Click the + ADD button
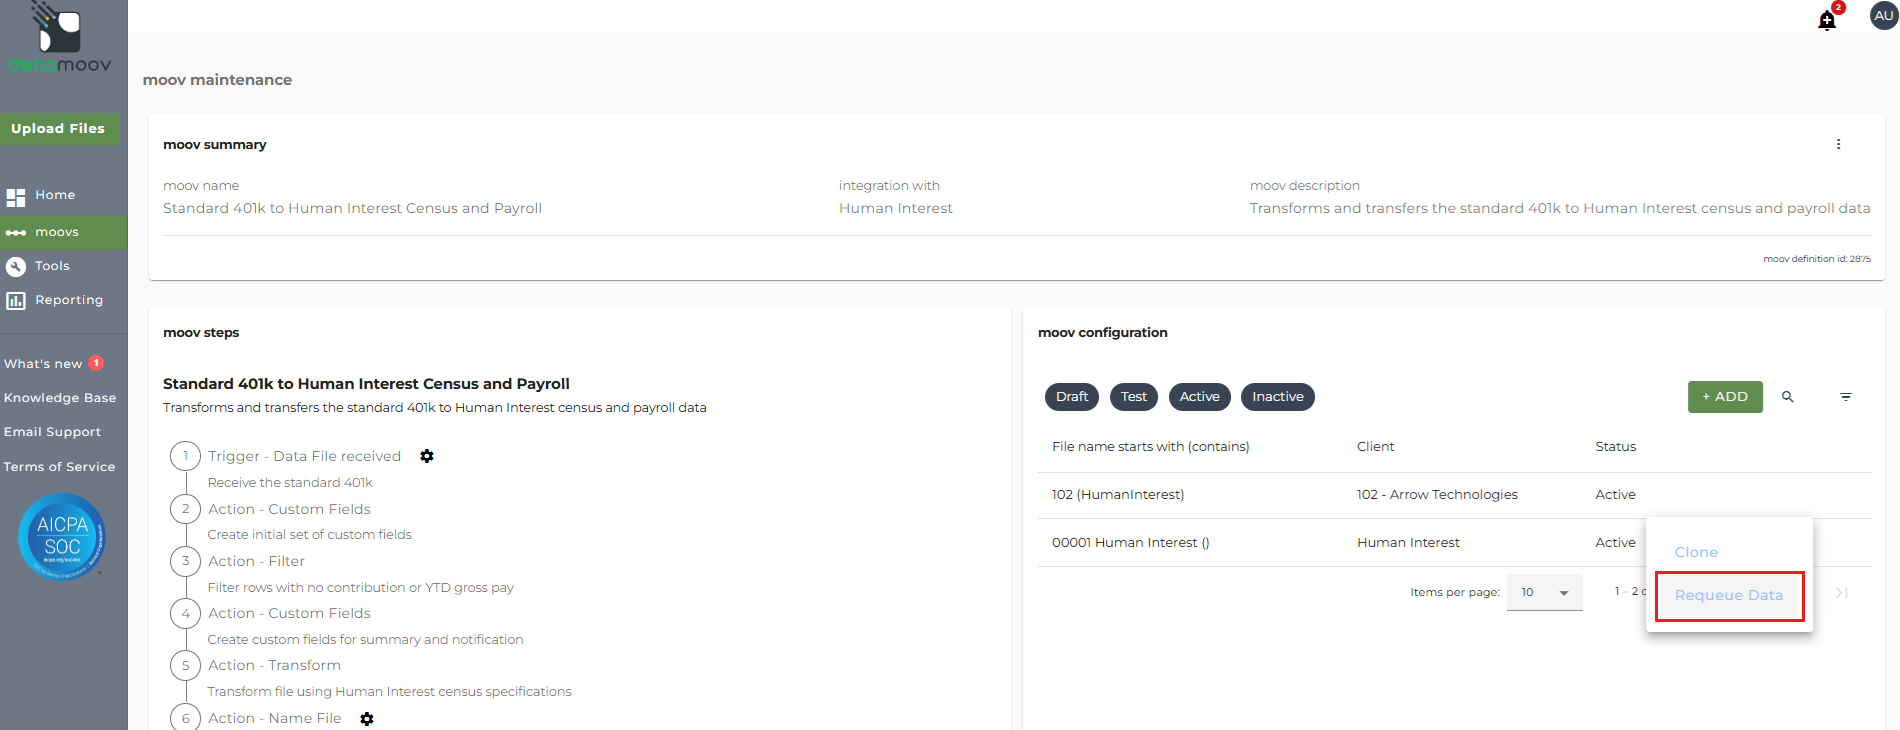The image size is (1900, 730). tap(1725, 397)
